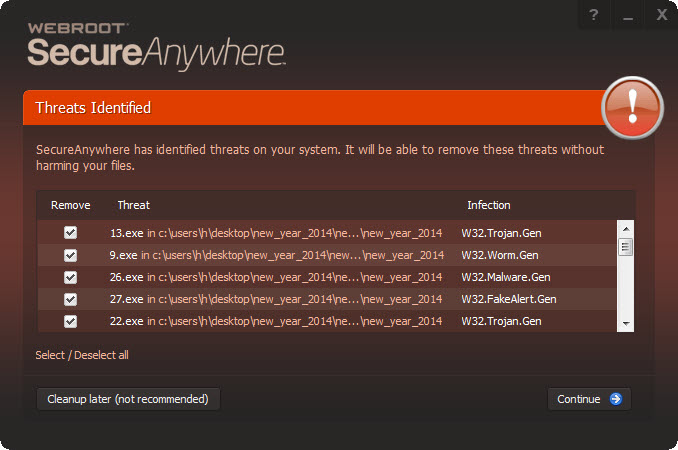Click the red exclamation alert icon

click(632, 107)
